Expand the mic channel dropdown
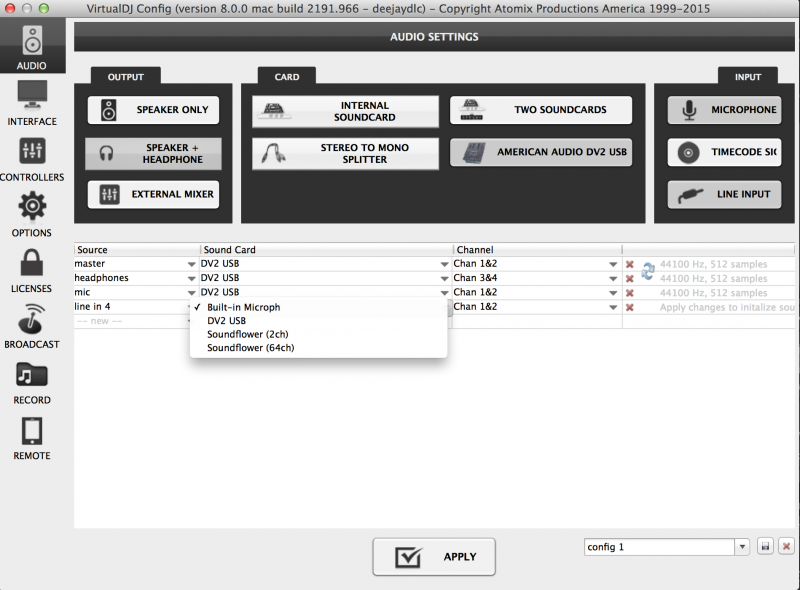The width and height of the screenshot is (800, 590). point(613,293)
